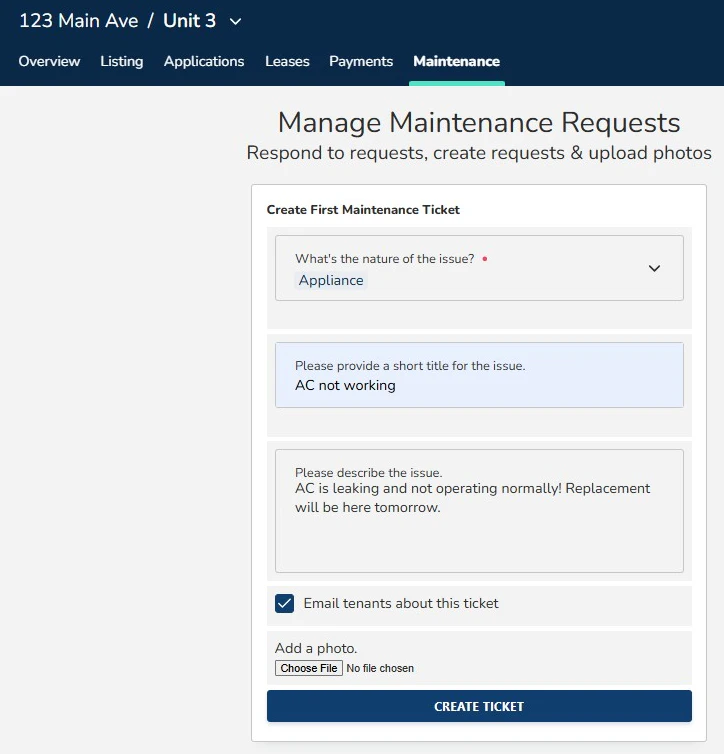Click the Create First Maintenance Ticket heading
Screen dimensions: 724x754
pyautogui.click(x=363, y=210)
